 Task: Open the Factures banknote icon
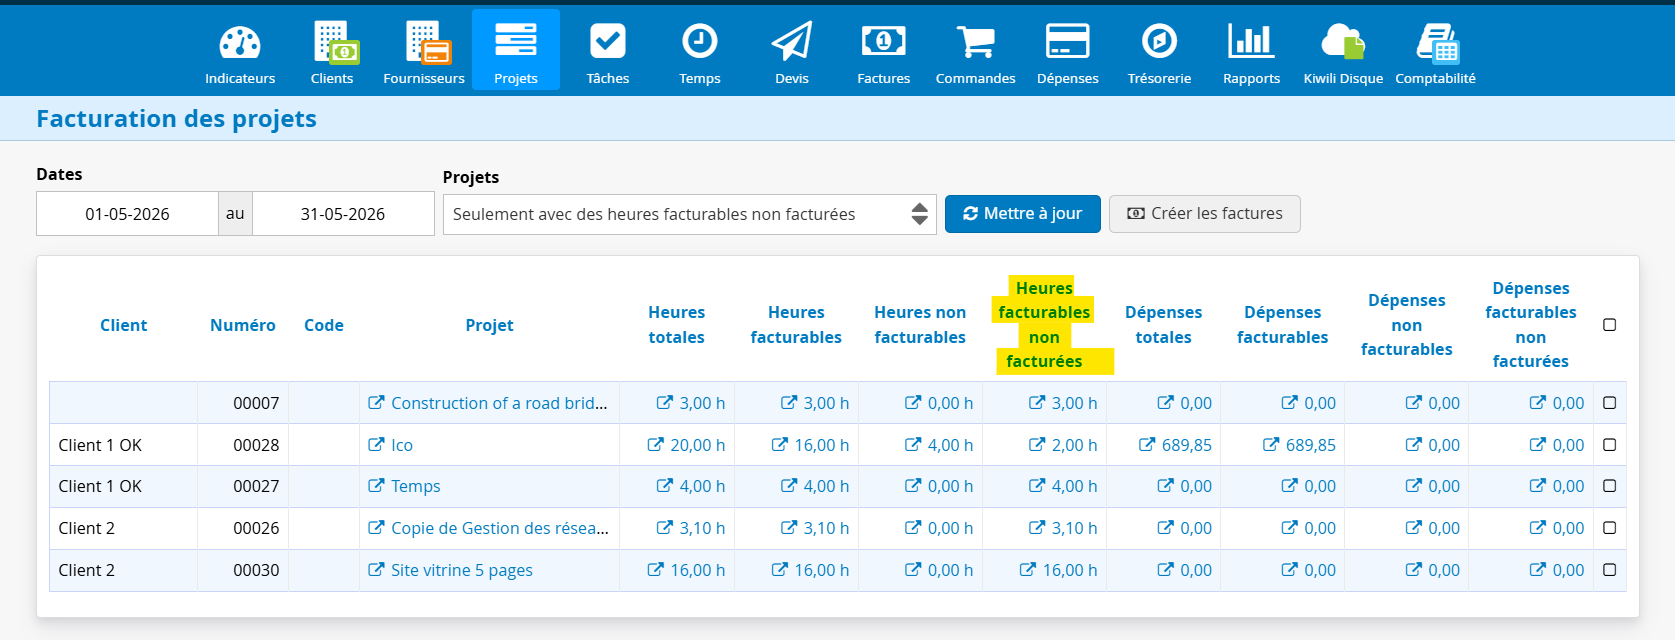[884, 42]
